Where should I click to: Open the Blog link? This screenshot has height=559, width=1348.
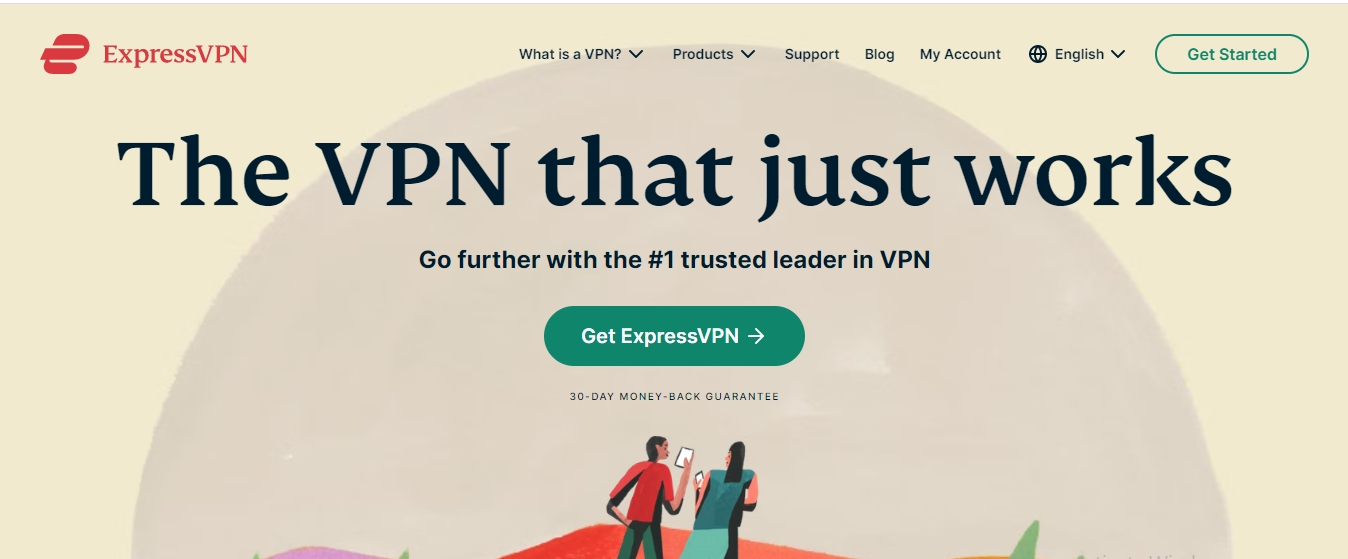coord(879,54)
